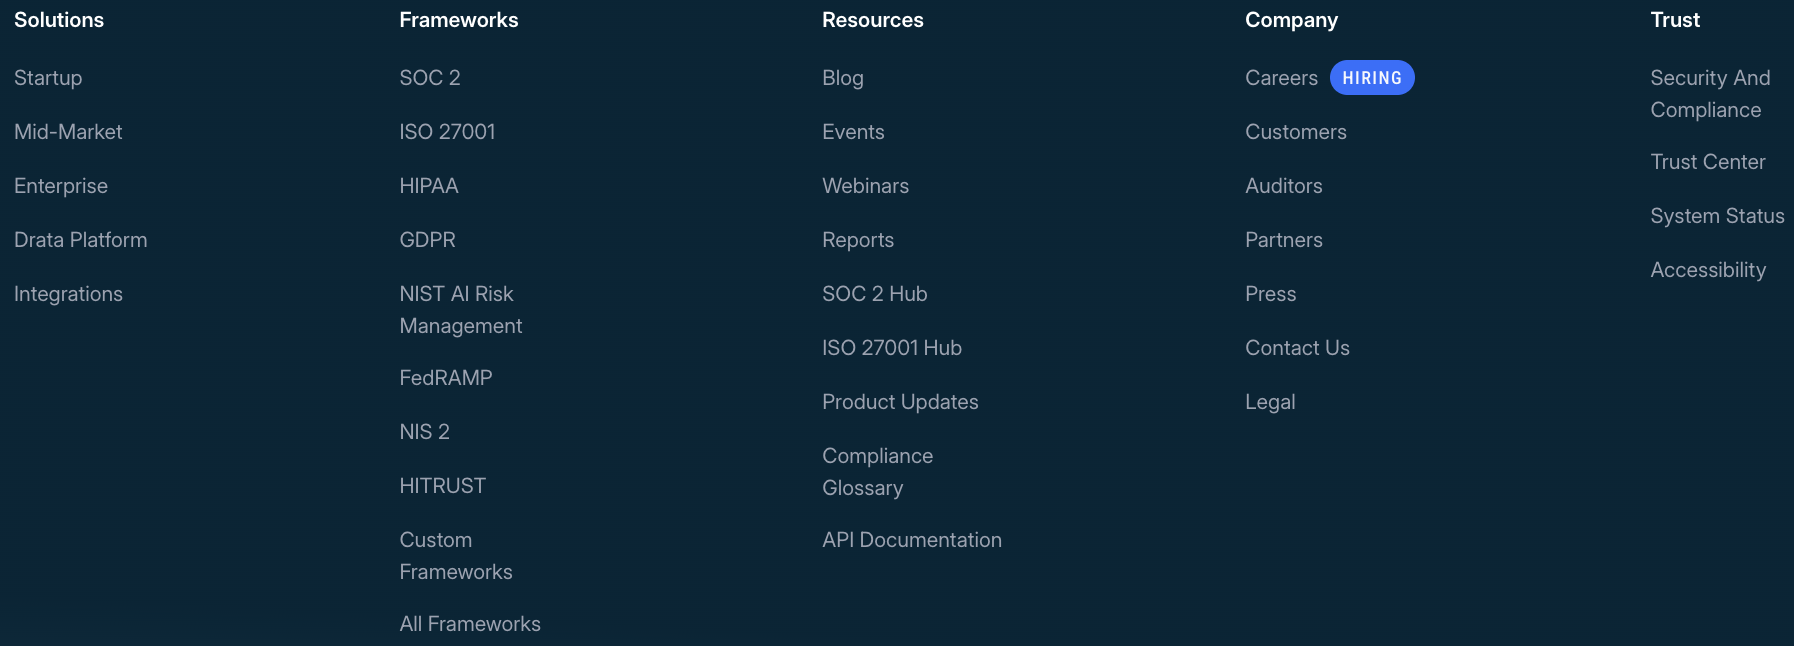View All Frameworks link
Viewport: 1794px width, 646px height.
(470, 624)
